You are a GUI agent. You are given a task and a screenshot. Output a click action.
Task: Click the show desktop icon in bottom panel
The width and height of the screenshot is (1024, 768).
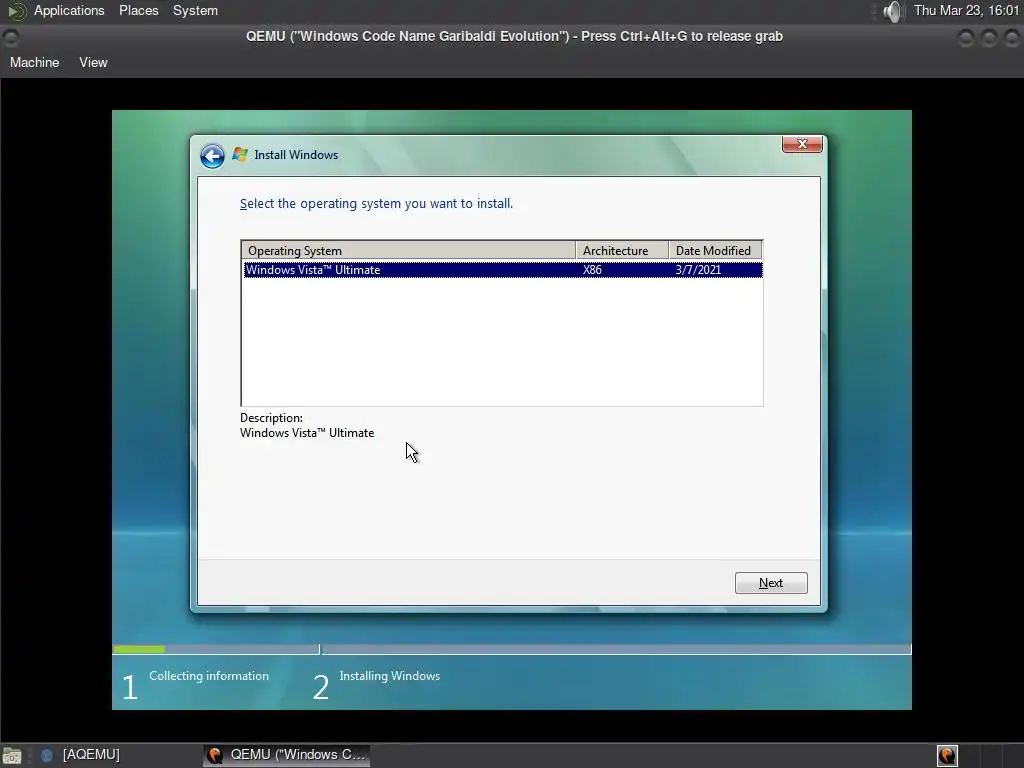click(12, 756)
